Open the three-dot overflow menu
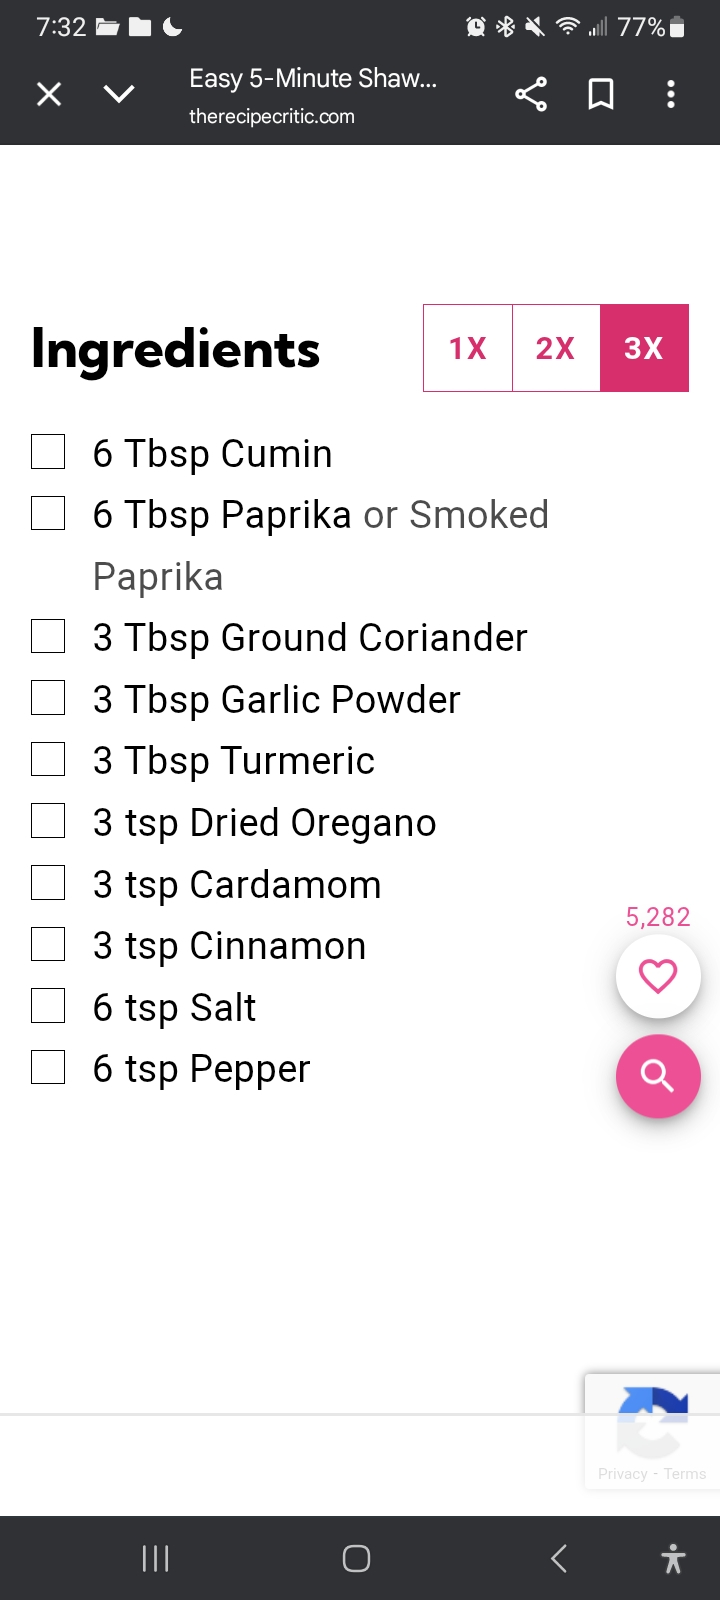 (x=671, y=94)
